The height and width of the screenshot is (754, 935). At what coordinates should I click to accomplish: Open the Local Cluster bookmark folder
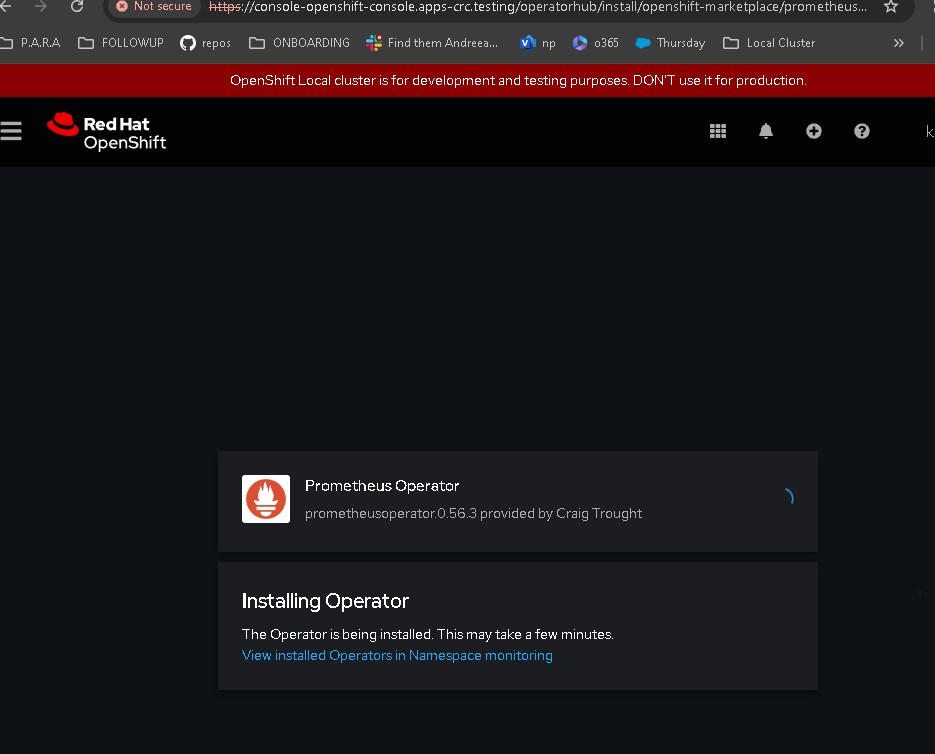[769, 43]
